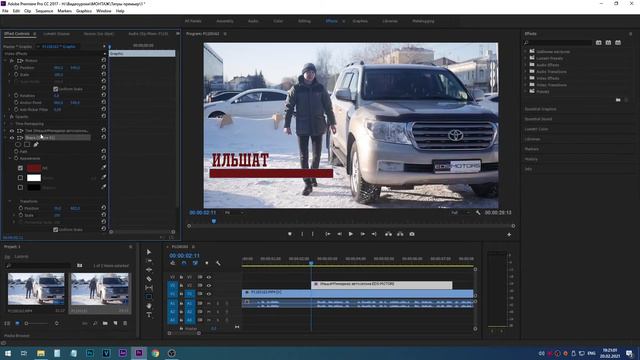Viewport: 640px width, 360px height.
Task: Click Extract button in Program monitor
Action: 400,234
